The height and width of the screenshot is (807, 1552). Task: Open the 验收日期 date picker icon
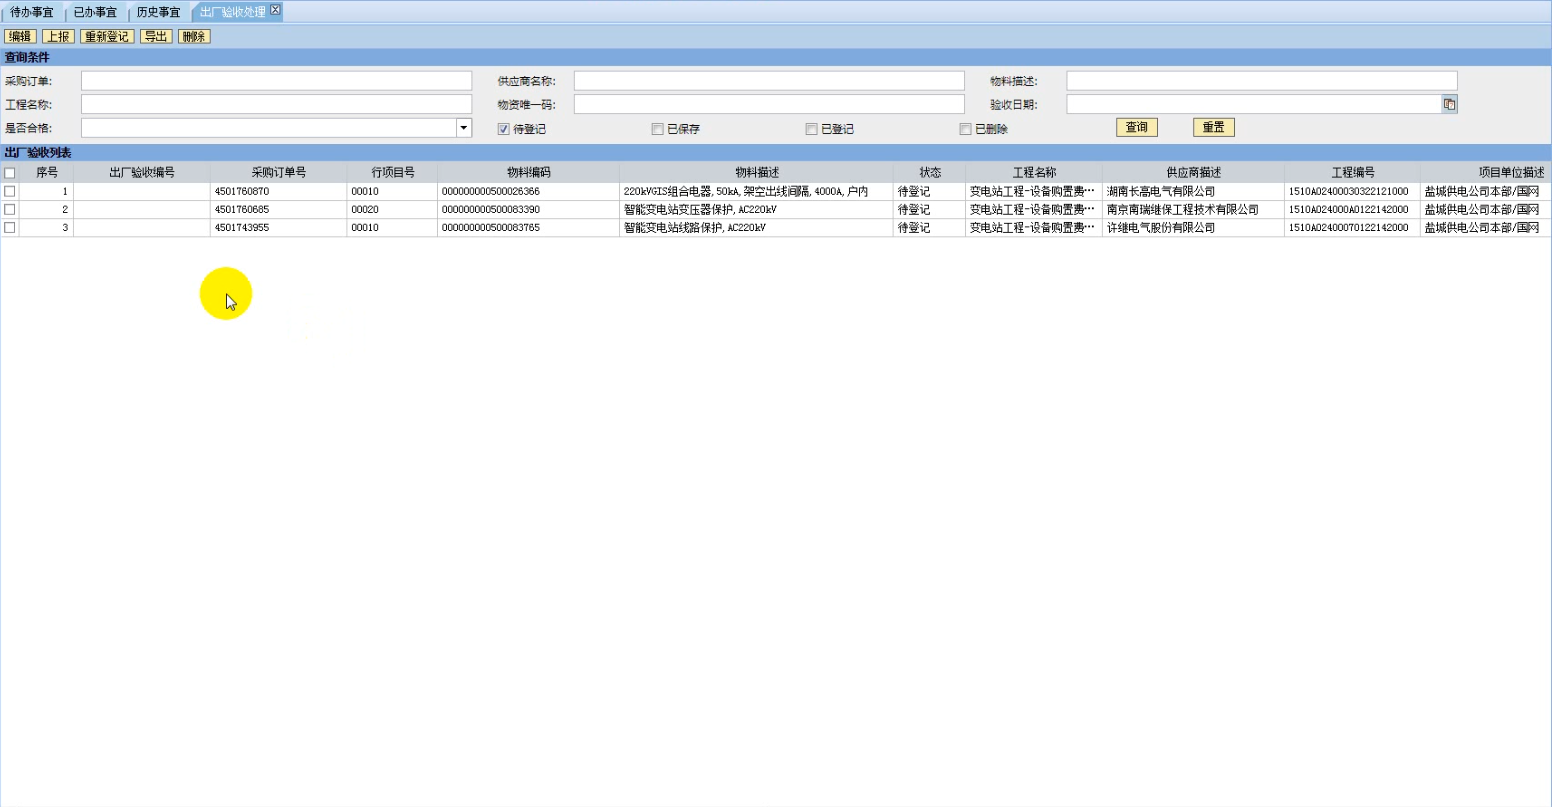(1449, 104)
